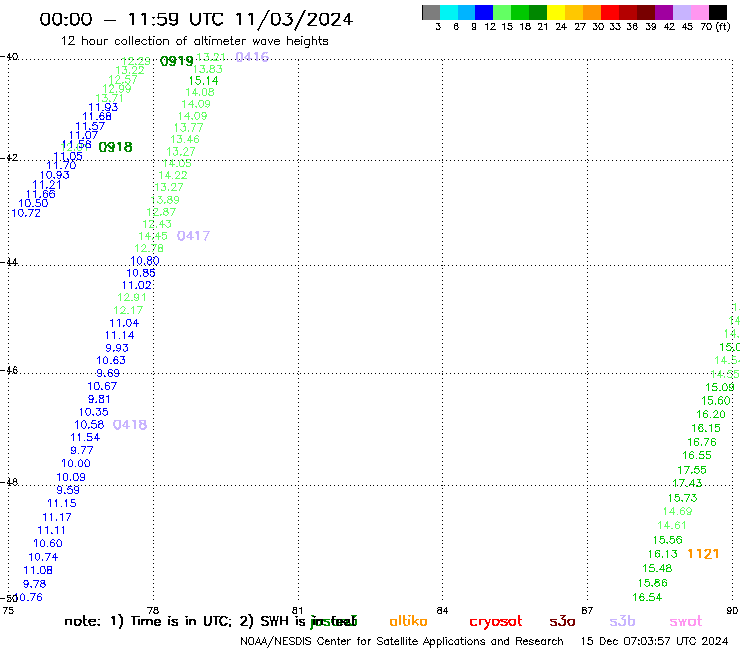Click the '15 Dec 07:03:57 UTC 2024' timestamp

654,642
